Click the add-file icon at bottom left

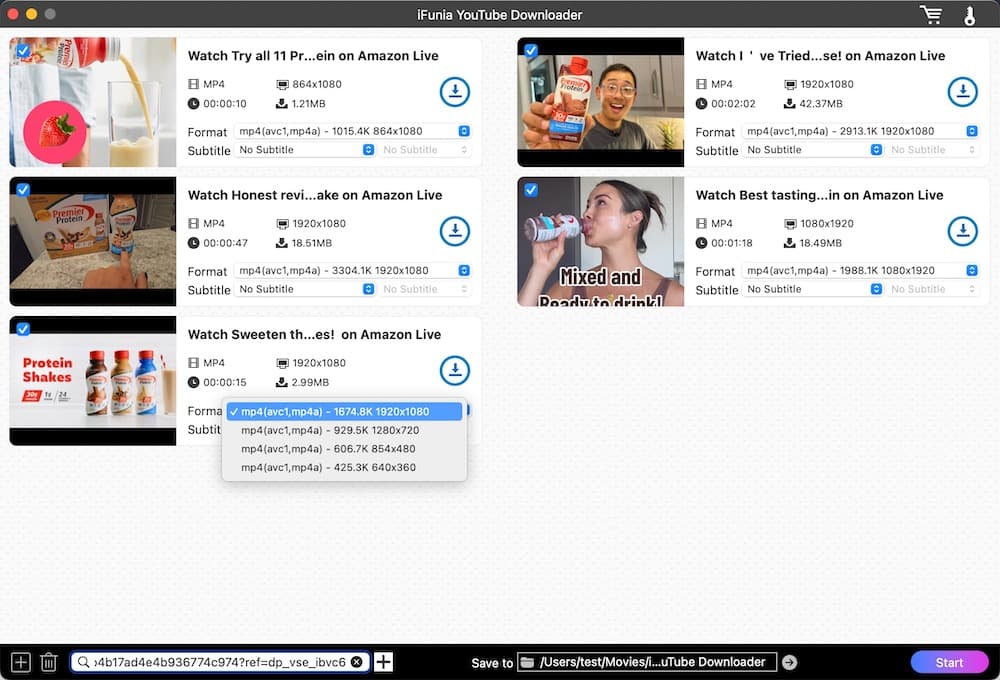tap(20, 662)
